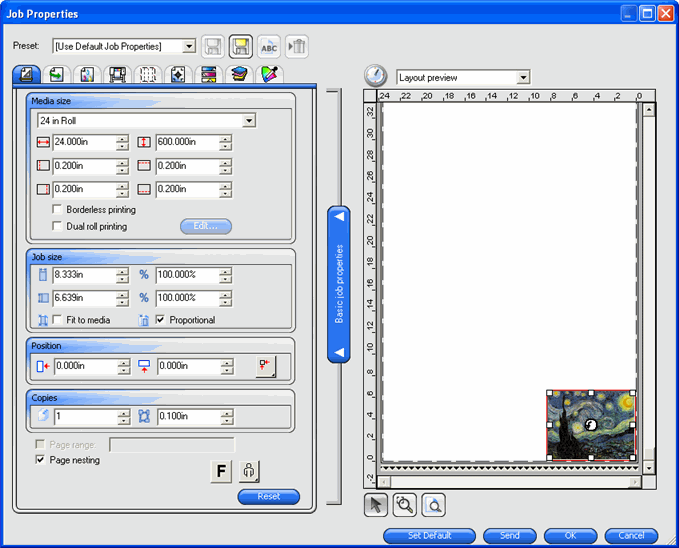Open the Printer options tab
This screenshot has width=679, height=548.
coord(117,75)
